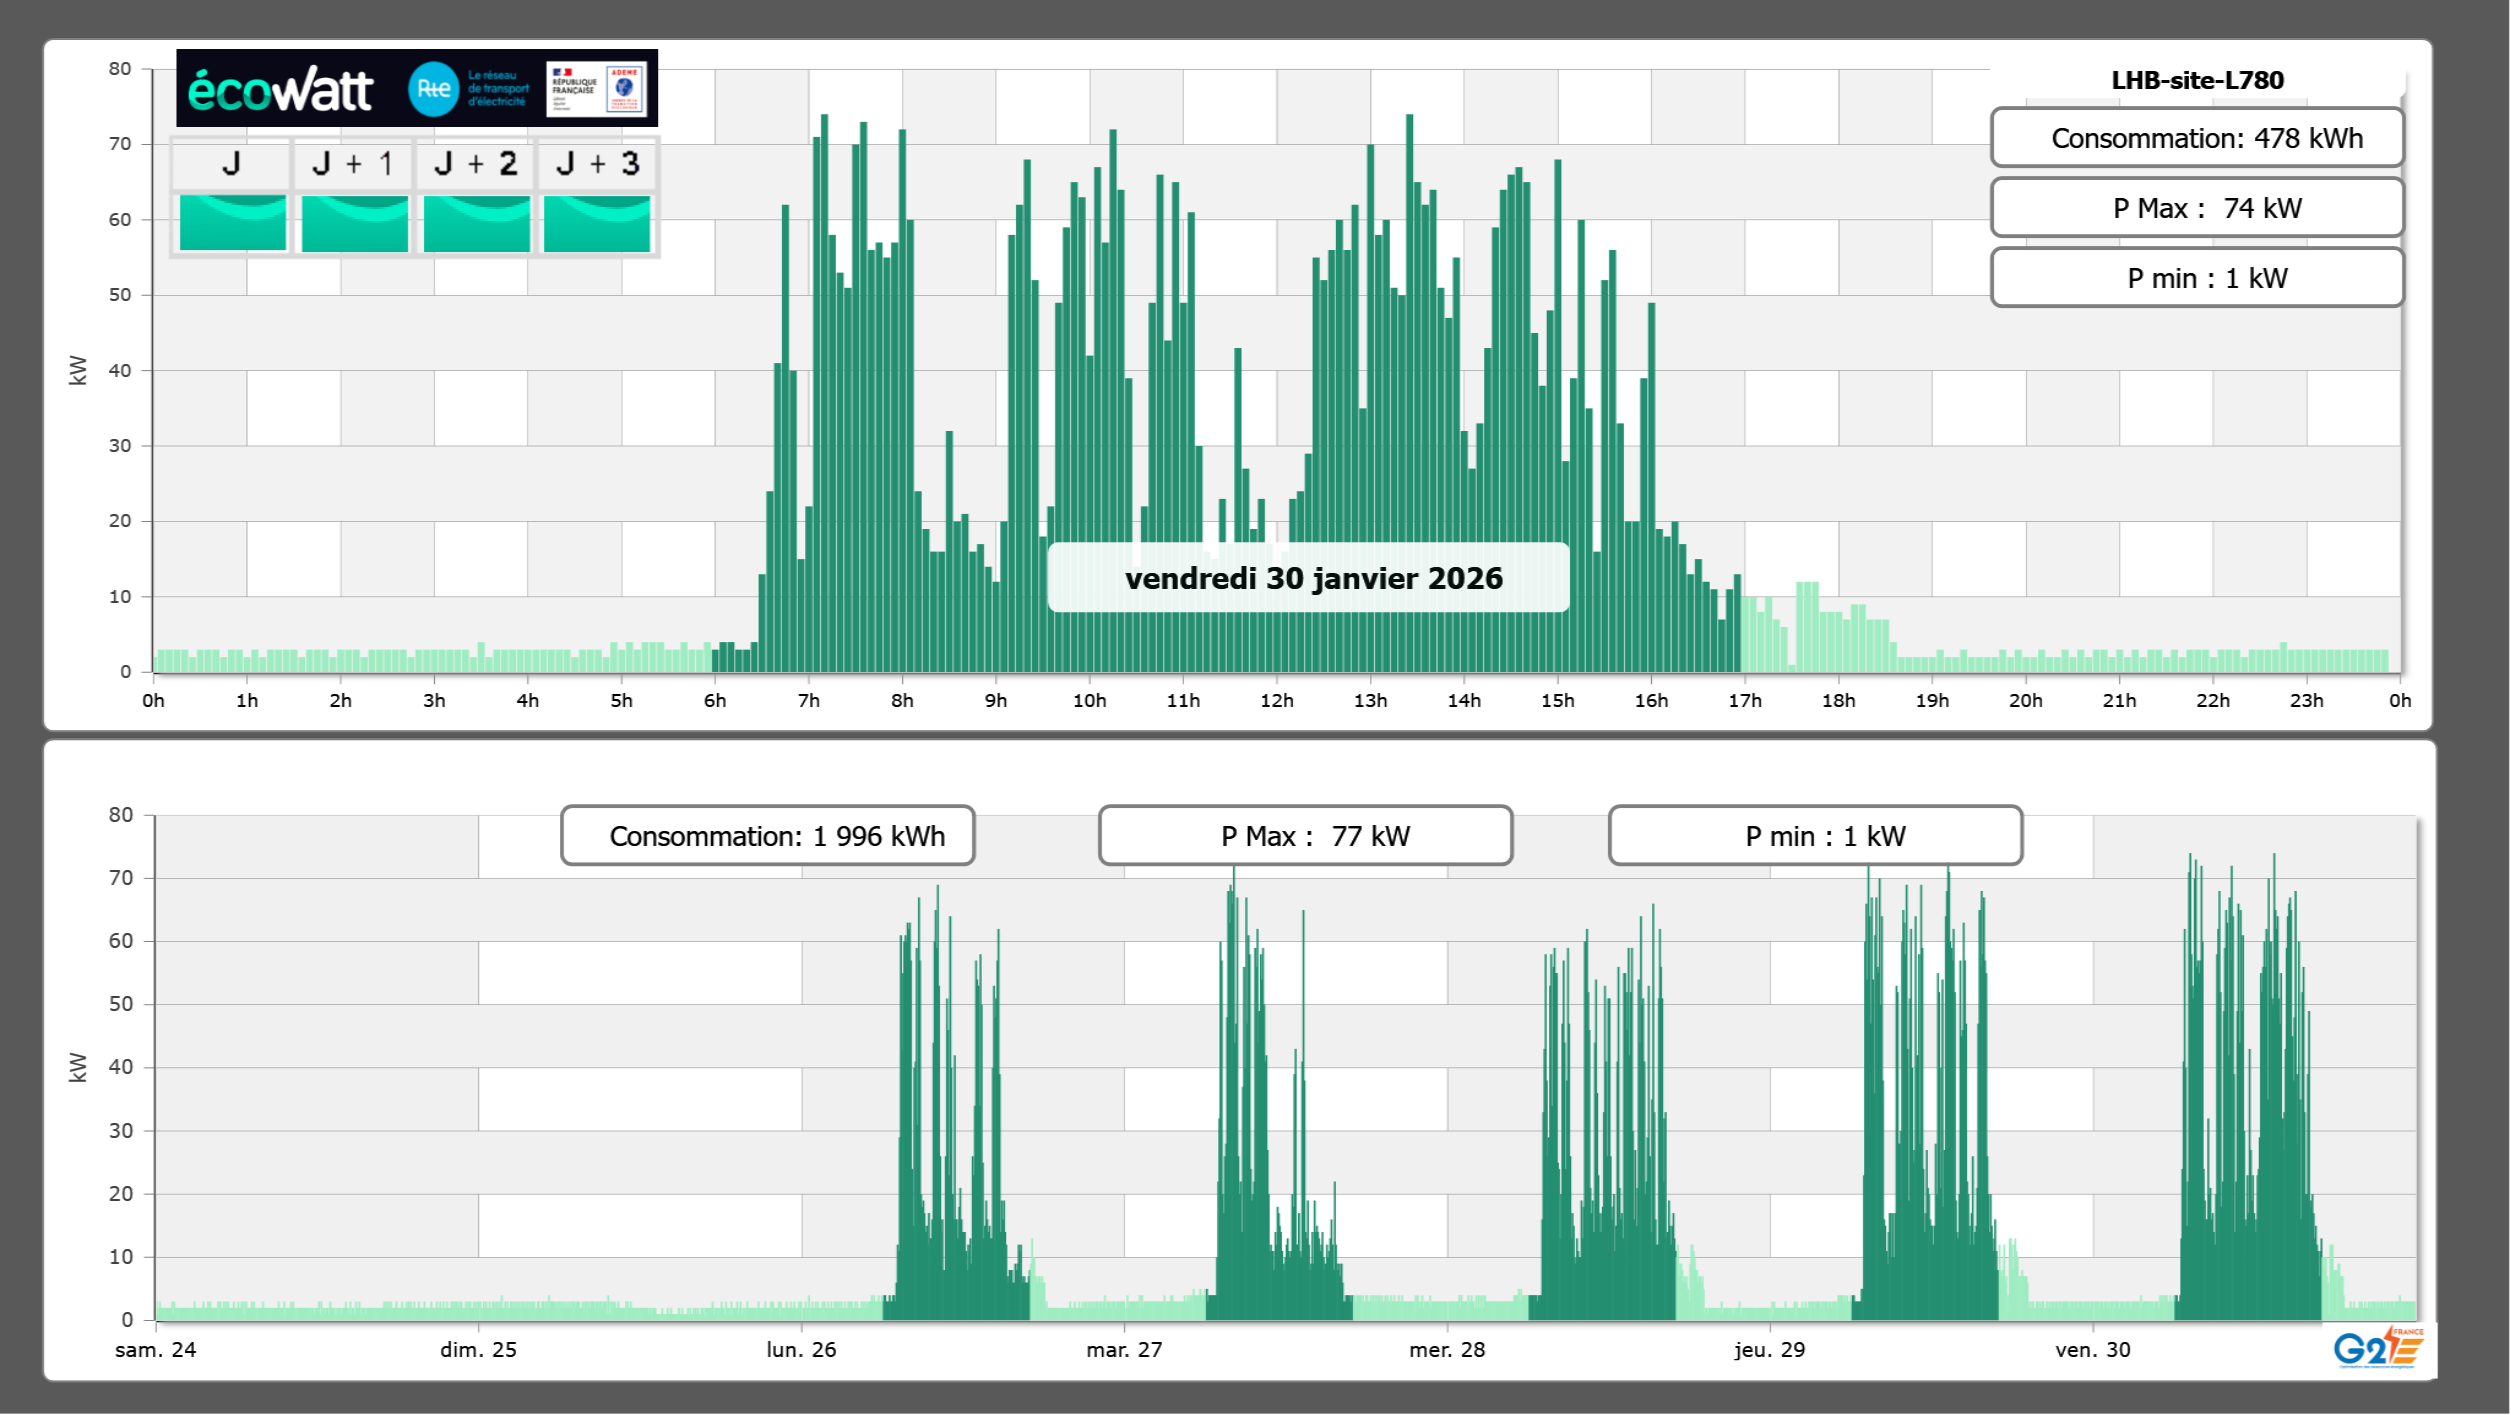Click the Consommation: 478 kWh box

coord(2196,138)
